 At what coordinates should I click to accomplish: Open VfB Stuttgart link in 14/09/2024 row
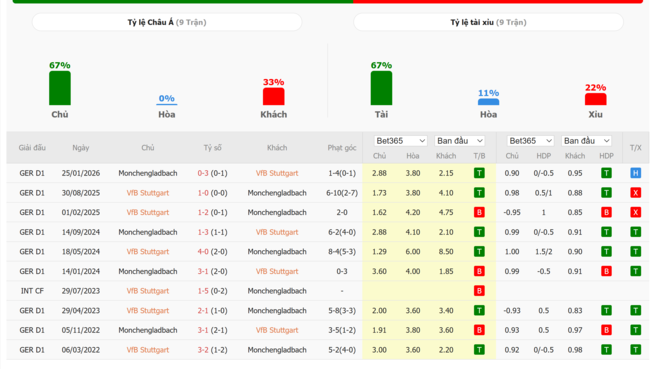coord(277,232)
